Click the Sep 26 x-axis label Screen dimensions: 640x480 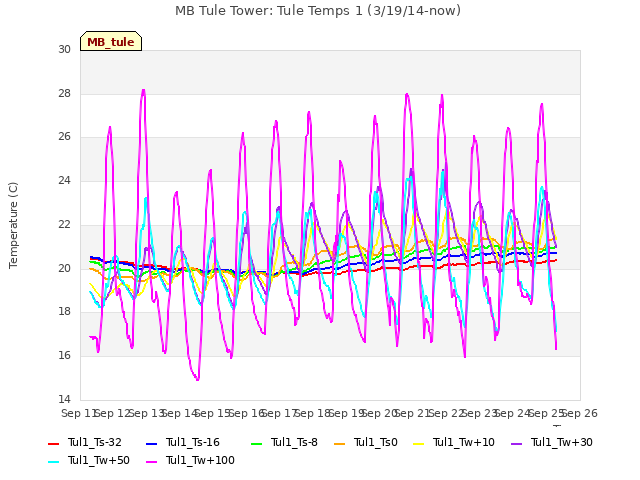pyautogui.click(x=580, y=413)
